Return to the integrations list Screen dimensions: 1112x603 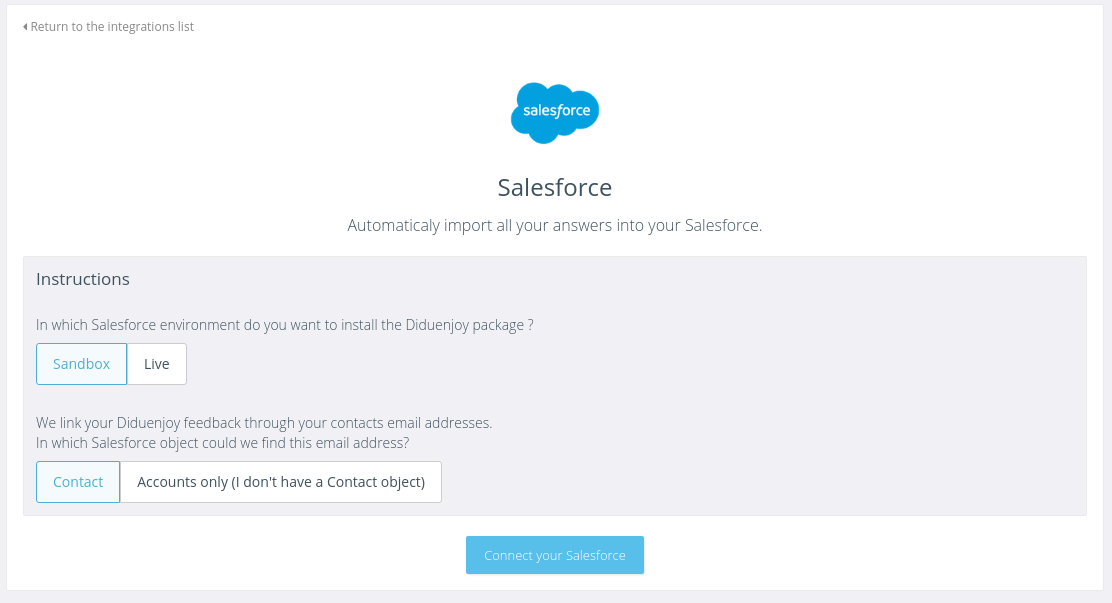pos(109,27)
